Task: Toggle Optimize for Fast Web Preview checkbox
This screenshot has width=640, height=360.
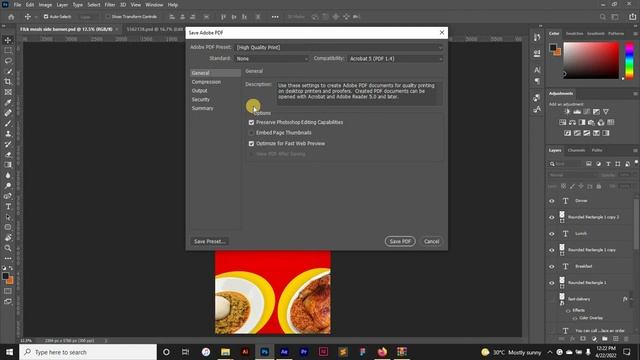Action: pyautogui.click(x=251, y=144)
